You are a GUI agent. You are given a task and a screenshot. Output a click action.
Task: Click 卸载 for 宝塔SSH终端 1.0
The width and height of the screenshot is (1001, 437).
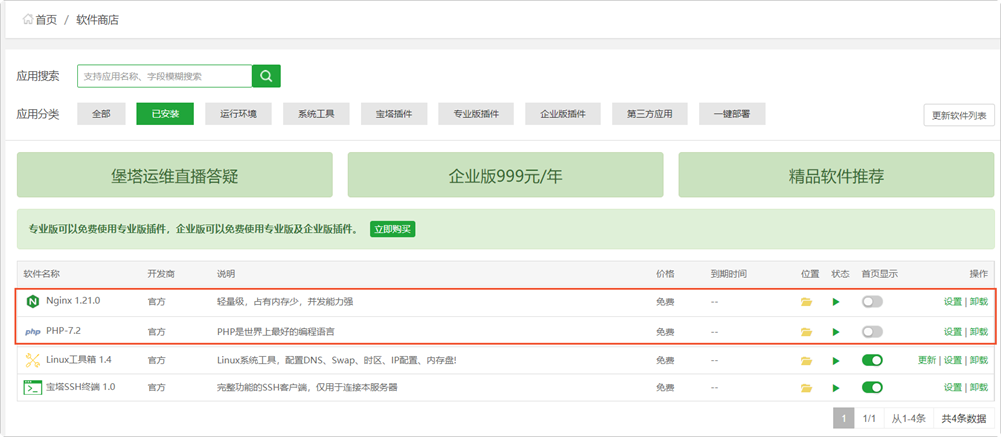(979, 387)
